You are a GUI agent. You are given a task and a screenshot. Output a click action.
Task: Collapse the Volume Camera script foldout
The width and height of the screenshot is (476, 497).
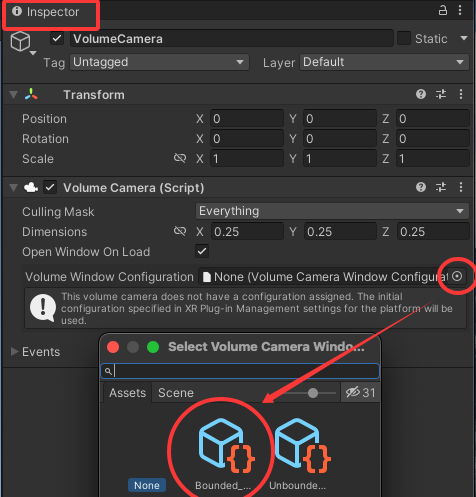[13, 188]
